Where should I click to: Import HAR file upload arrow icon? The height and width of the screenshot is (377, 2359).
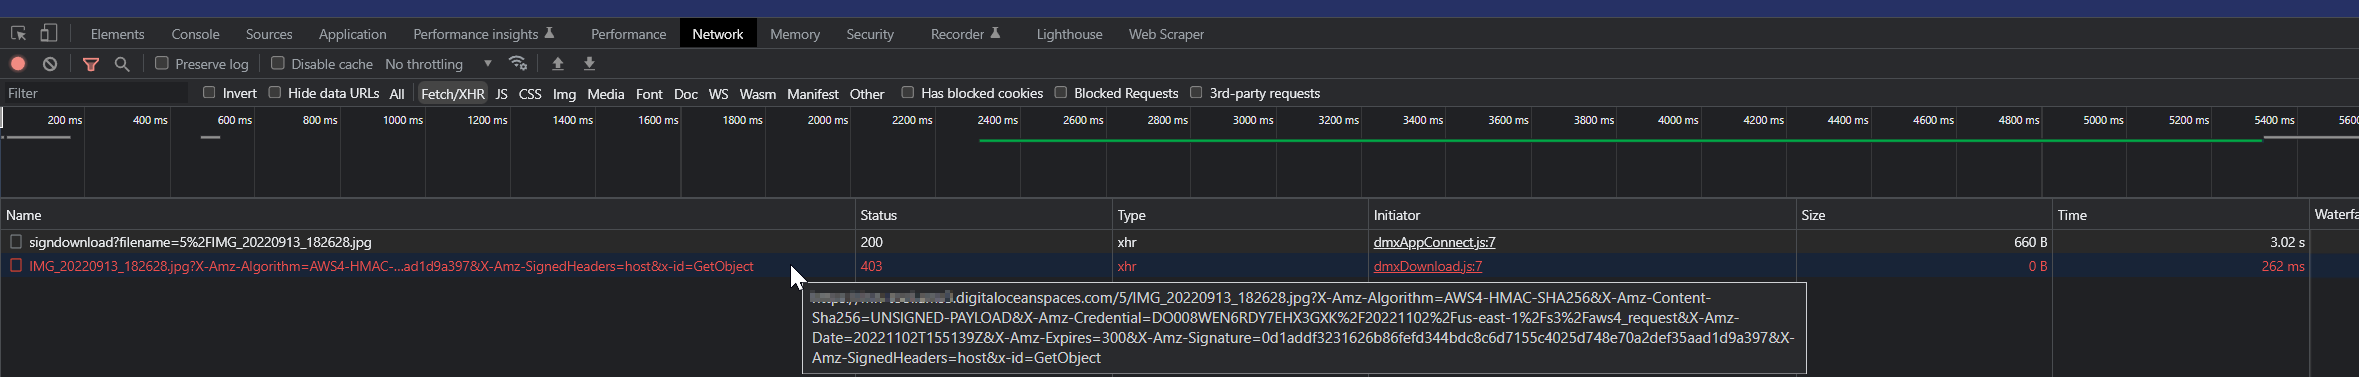pos(558,64)
